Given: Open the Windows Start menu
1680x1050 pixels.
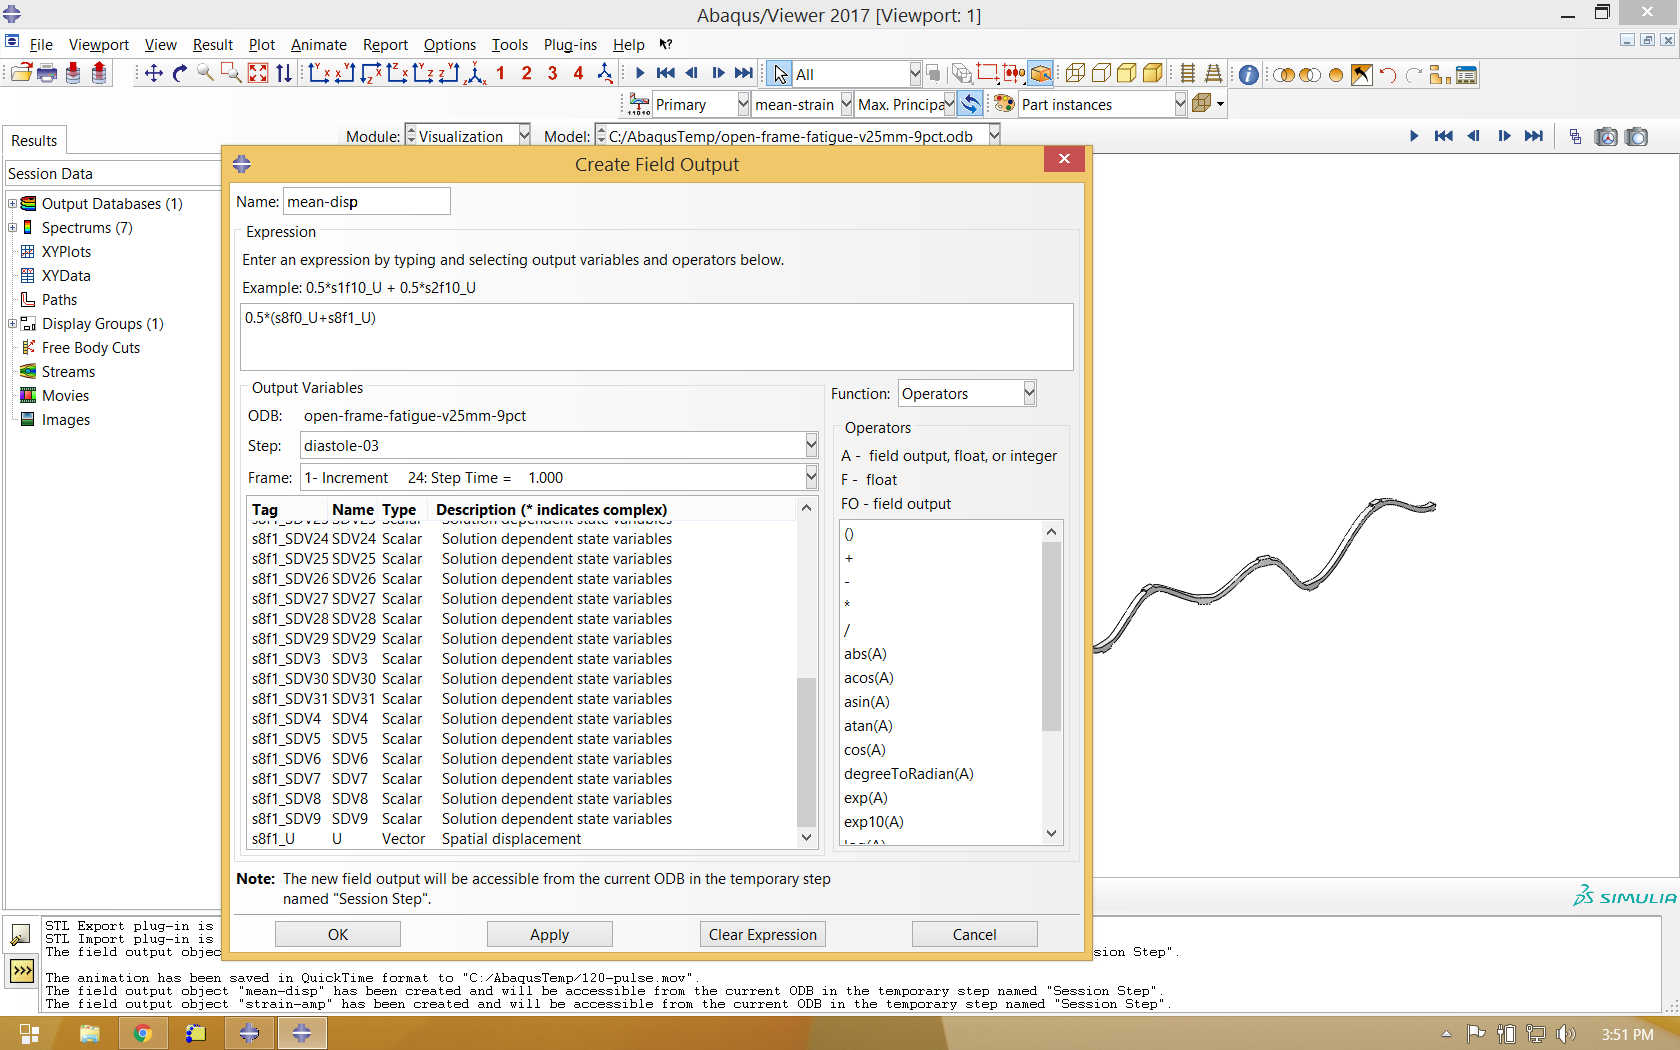Looking at the screenshot, I should (29, 1033).
